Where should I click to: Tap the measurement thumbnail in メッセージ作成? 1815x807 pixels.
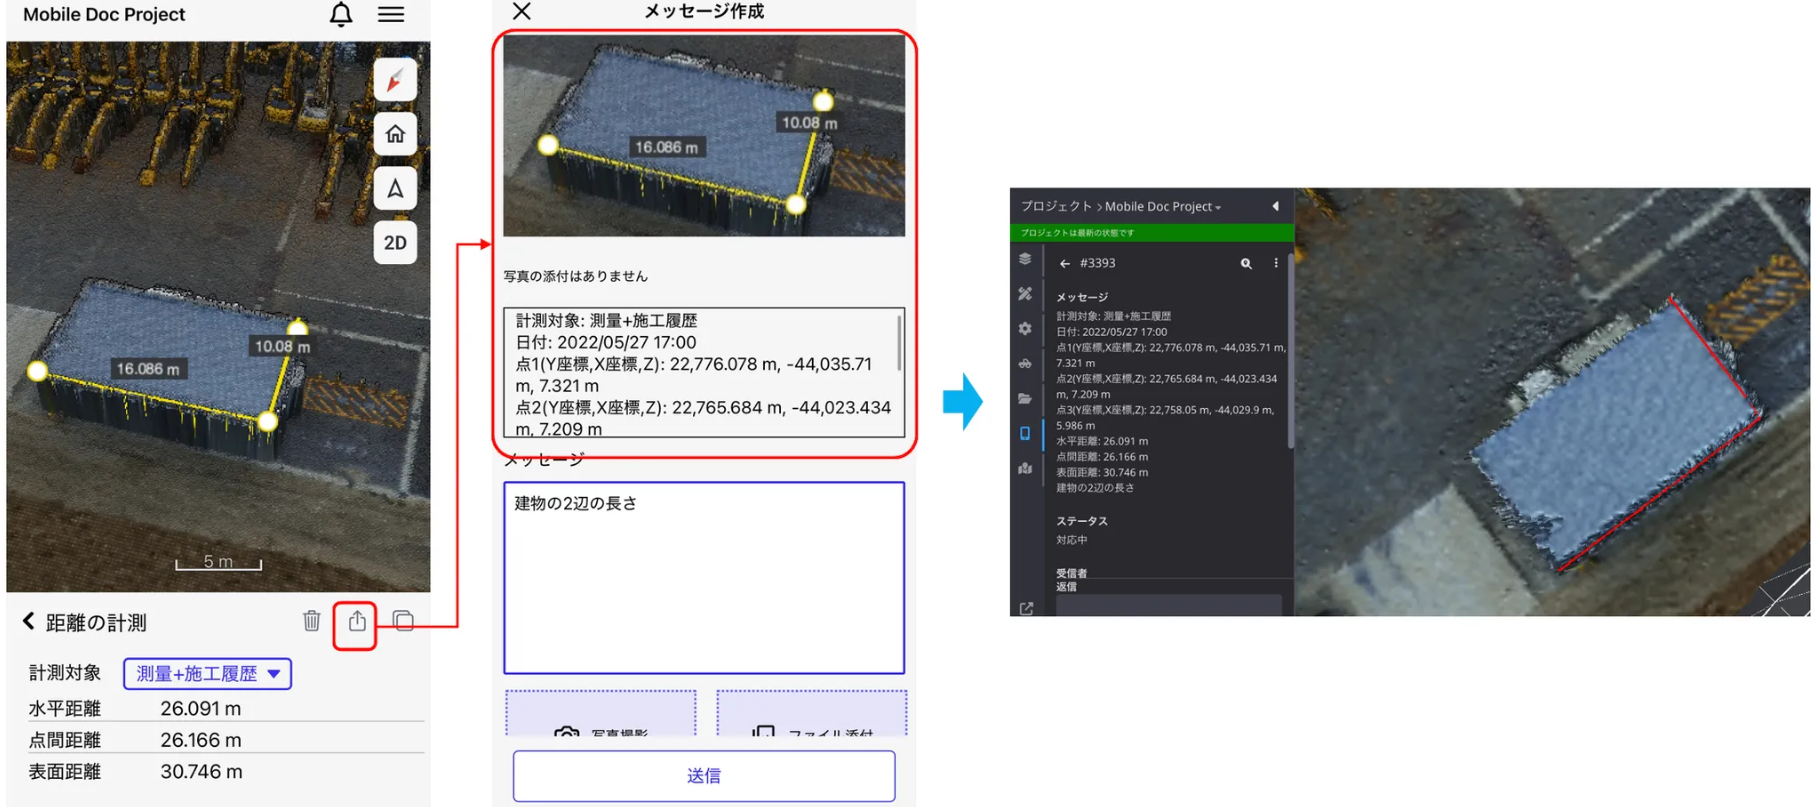point(704,136)
